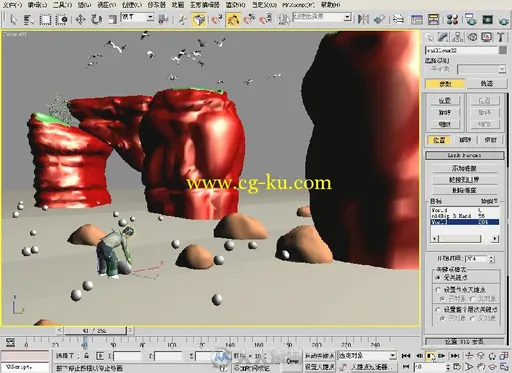This screenshot has height=373, width=512.
Task: Click the Align tool icon
Action: [x=379, y=19]
